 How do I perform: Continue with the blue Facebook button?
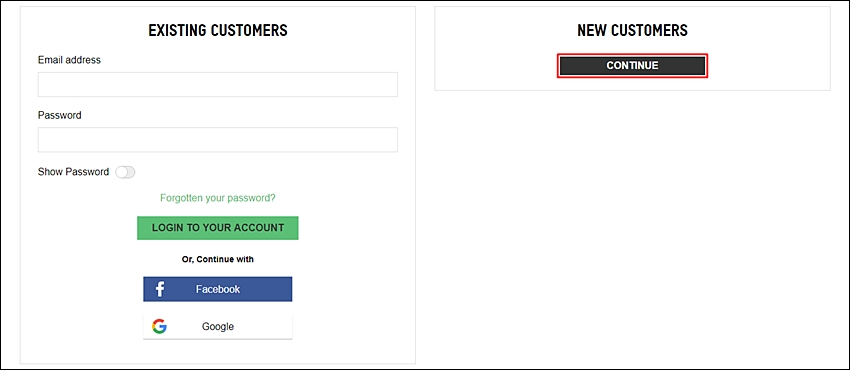(x=218, y=289)
